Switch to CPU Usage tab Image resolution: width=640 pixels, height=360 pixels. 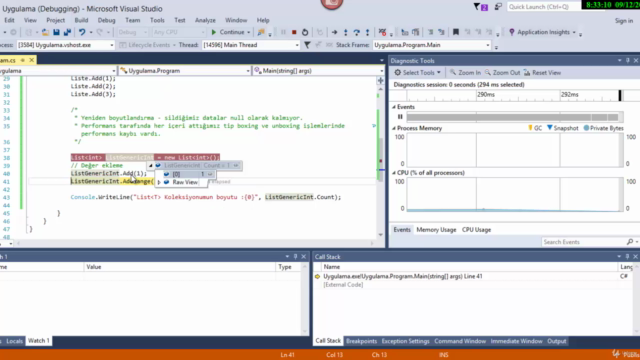click(x=476, y=230)
